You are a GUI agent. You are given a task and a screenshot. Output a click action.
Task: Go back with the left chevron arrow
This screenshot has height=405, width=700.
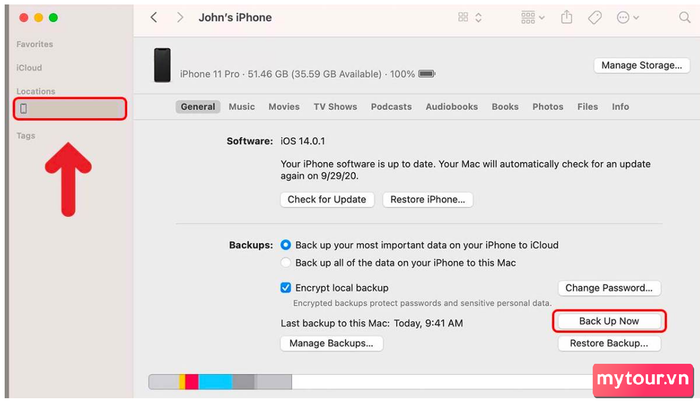[154, 17]
